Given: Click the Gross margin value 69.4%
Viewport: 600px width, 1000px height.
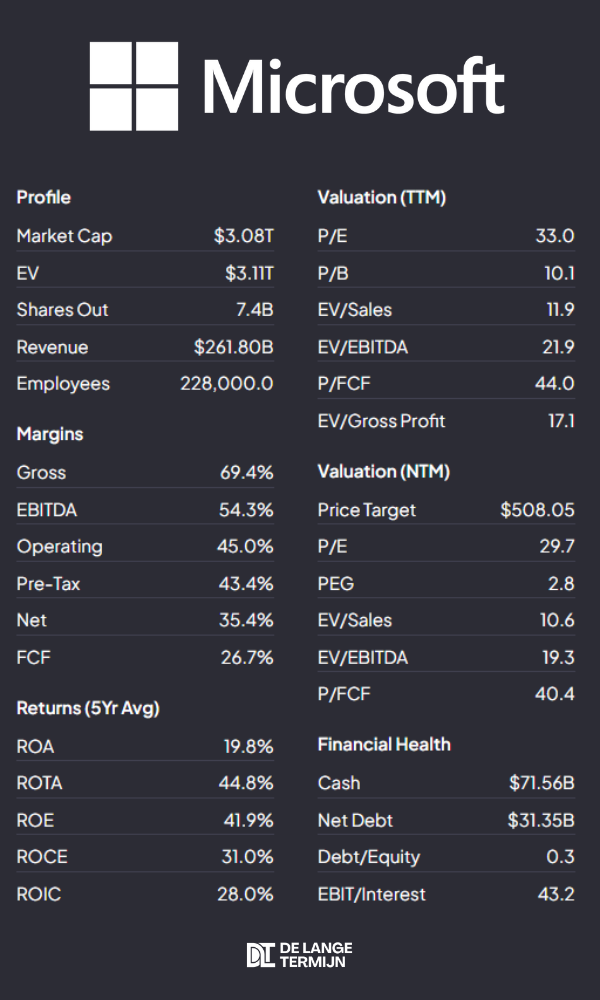Looking at the screenshot, I should (x=247, y=473).
